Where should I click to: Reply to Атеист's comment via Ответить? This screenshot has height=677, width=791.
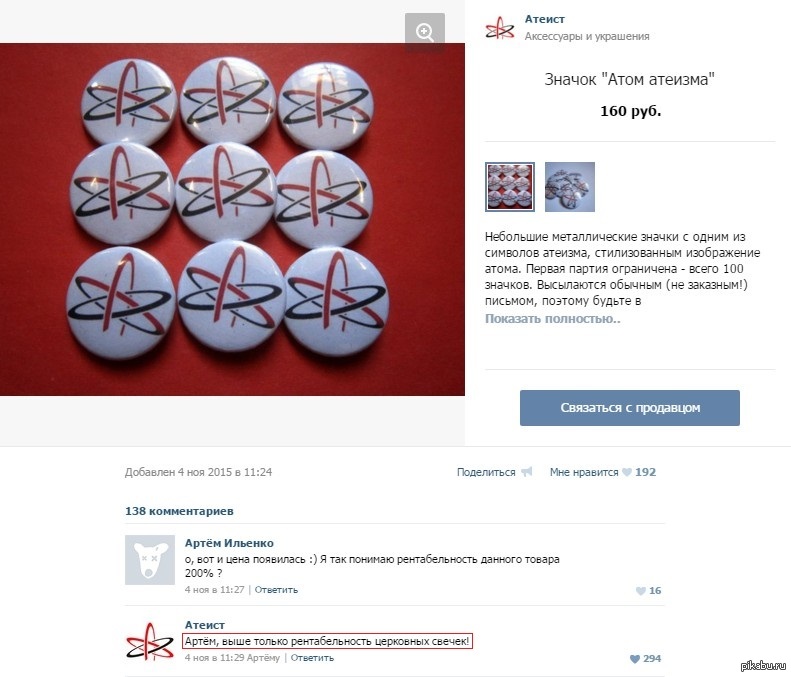312,658
